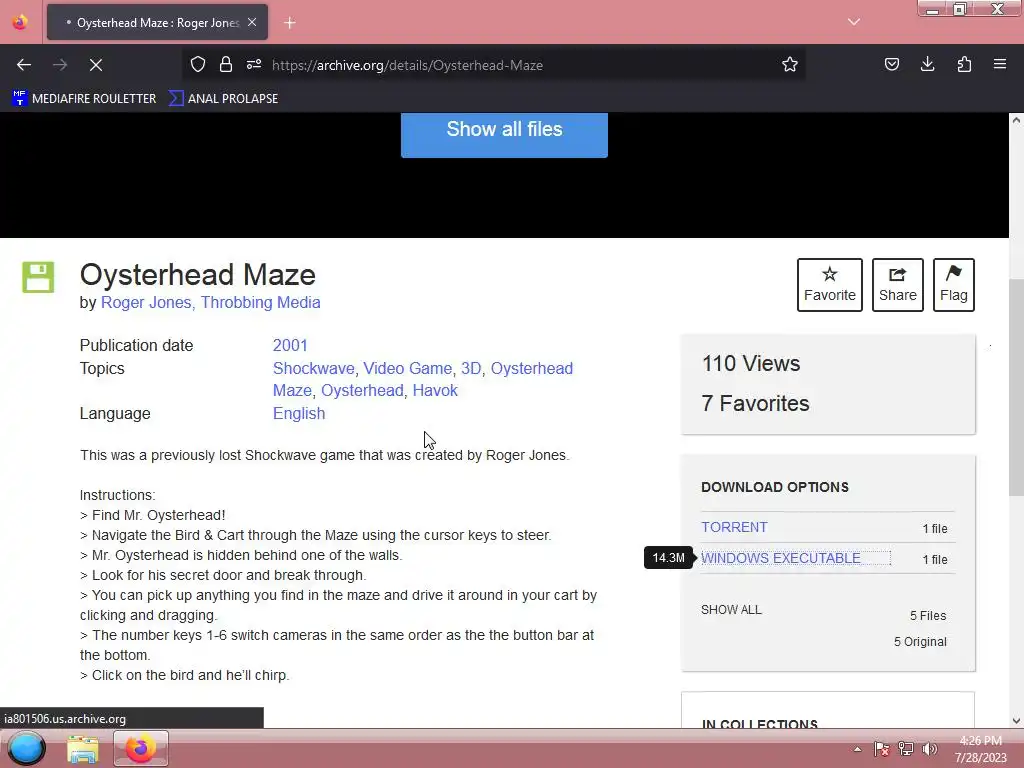Open the Havok topic link

[x=435, y=391]
